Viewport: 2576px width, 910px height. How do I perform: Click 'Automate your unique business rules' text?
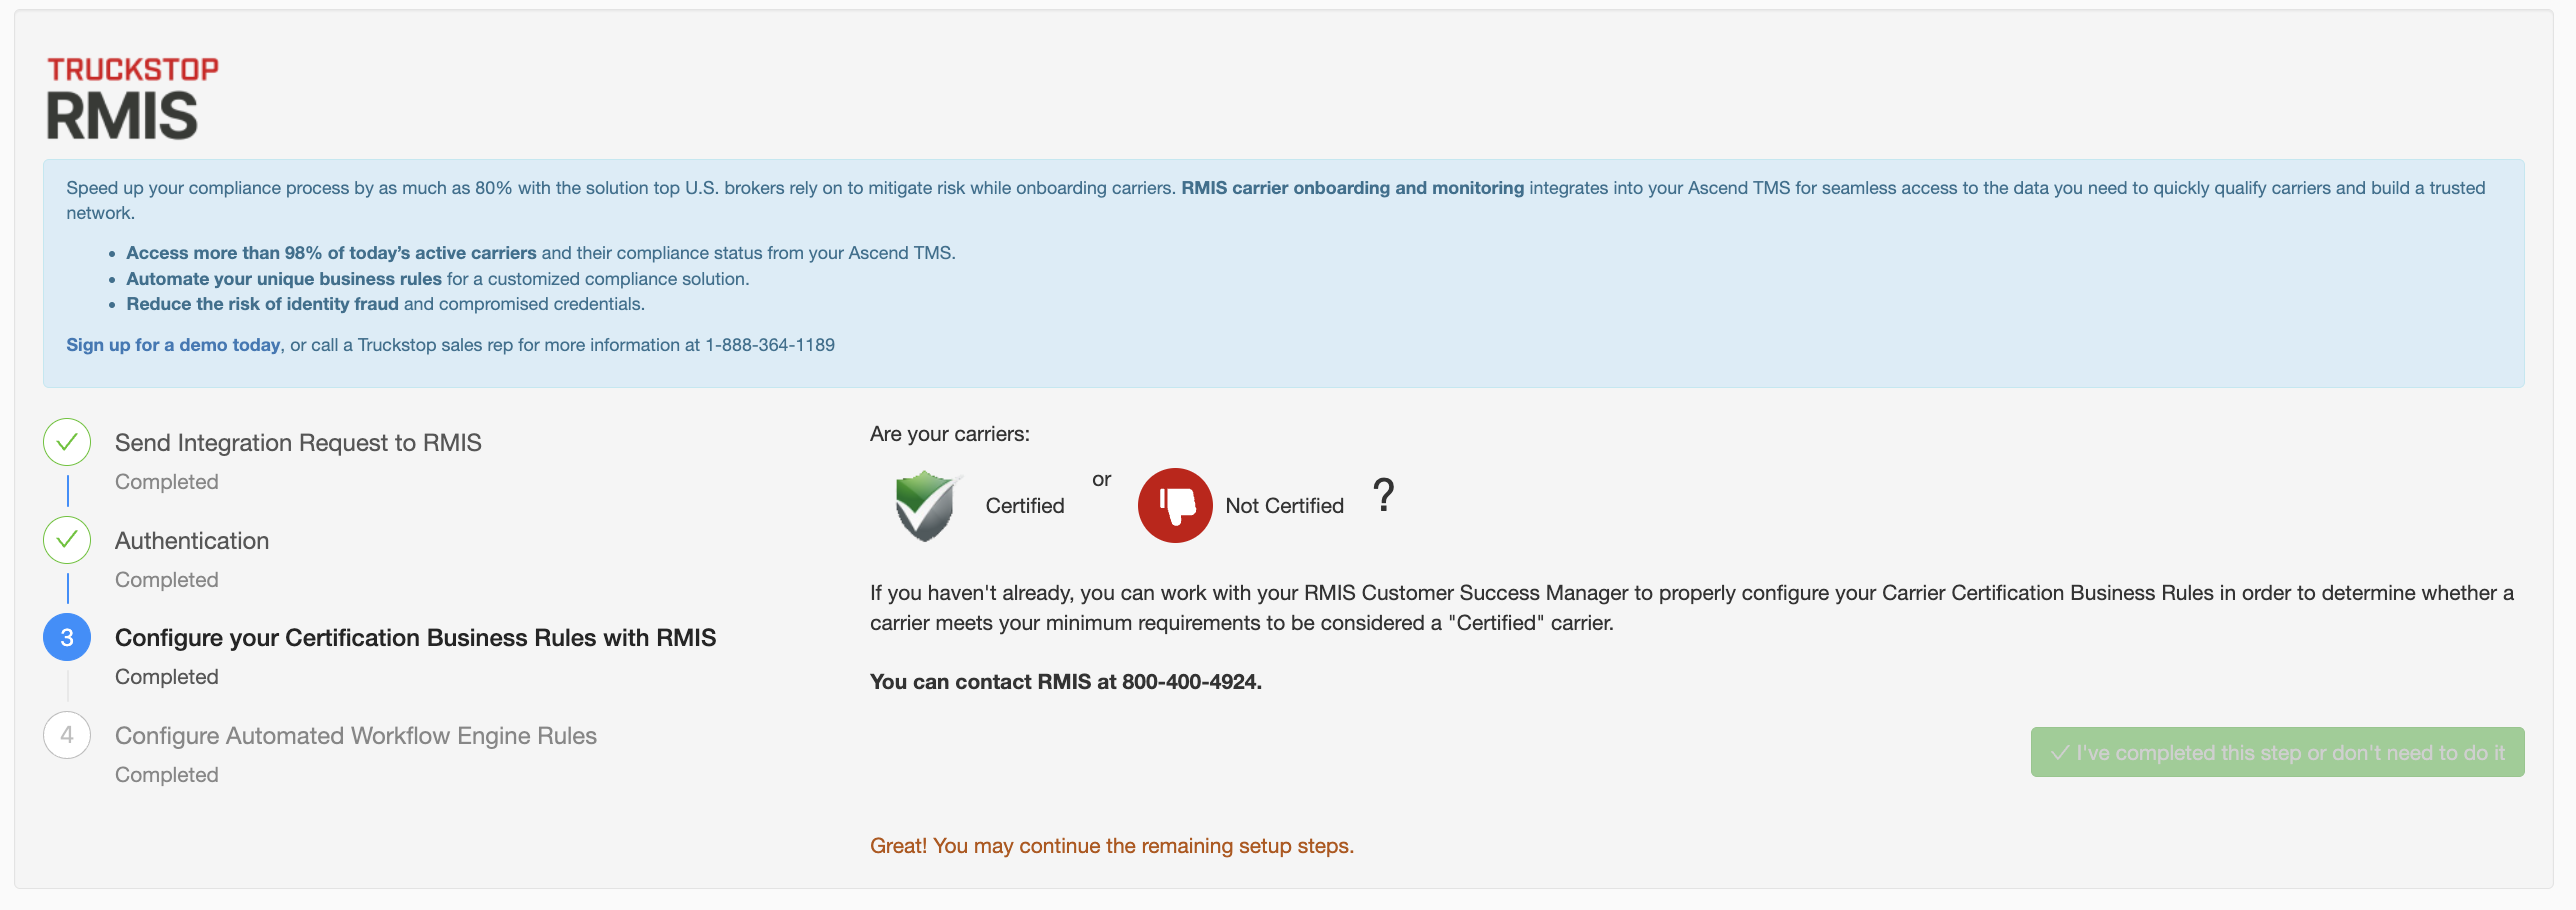284,279
